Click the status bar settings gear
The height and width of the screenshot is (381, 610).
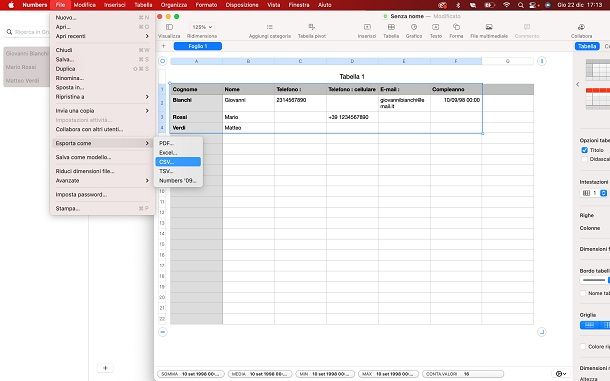pos(561,374)
